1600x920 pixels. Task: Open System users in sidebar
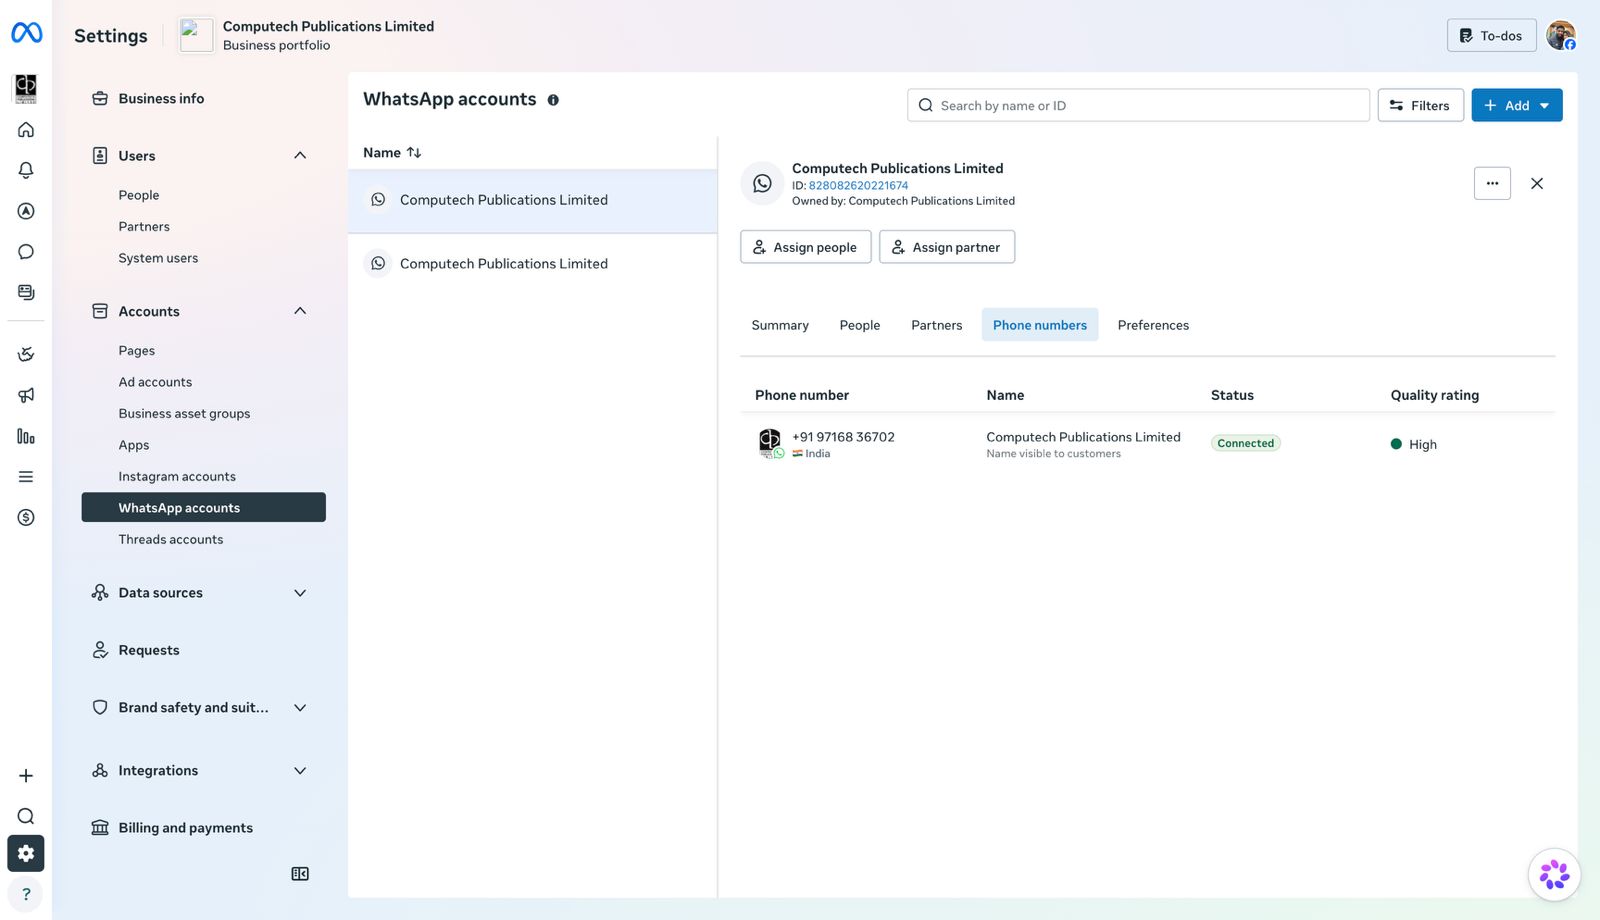[x=158, y=258]
